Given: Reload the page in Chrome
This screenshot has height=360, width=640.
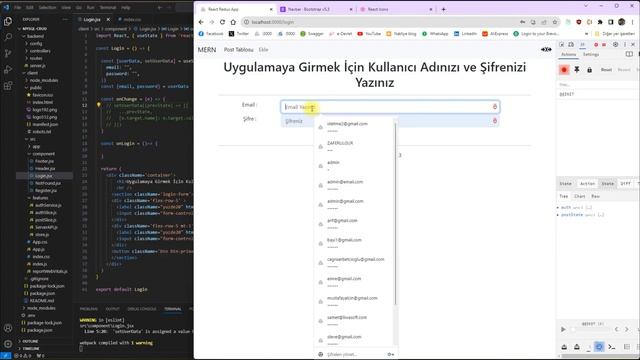Looking at the screenshot, I should (222, 22).
